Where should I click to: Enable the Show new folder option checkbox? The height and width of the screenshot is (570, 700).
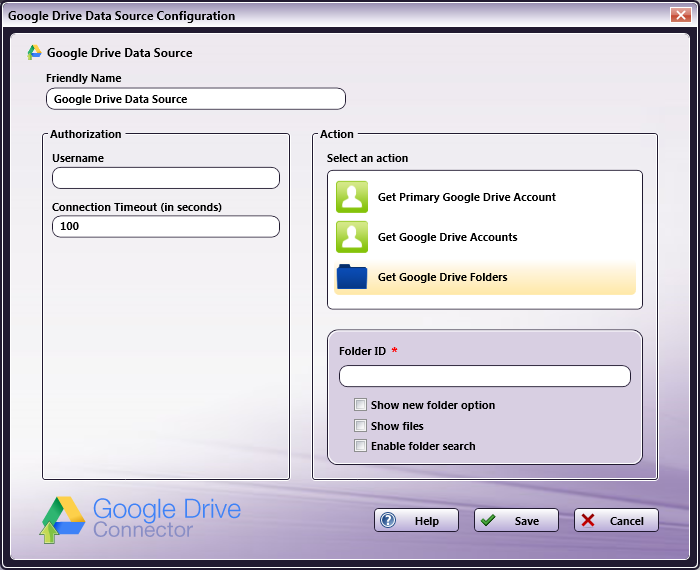click(360, 405)
